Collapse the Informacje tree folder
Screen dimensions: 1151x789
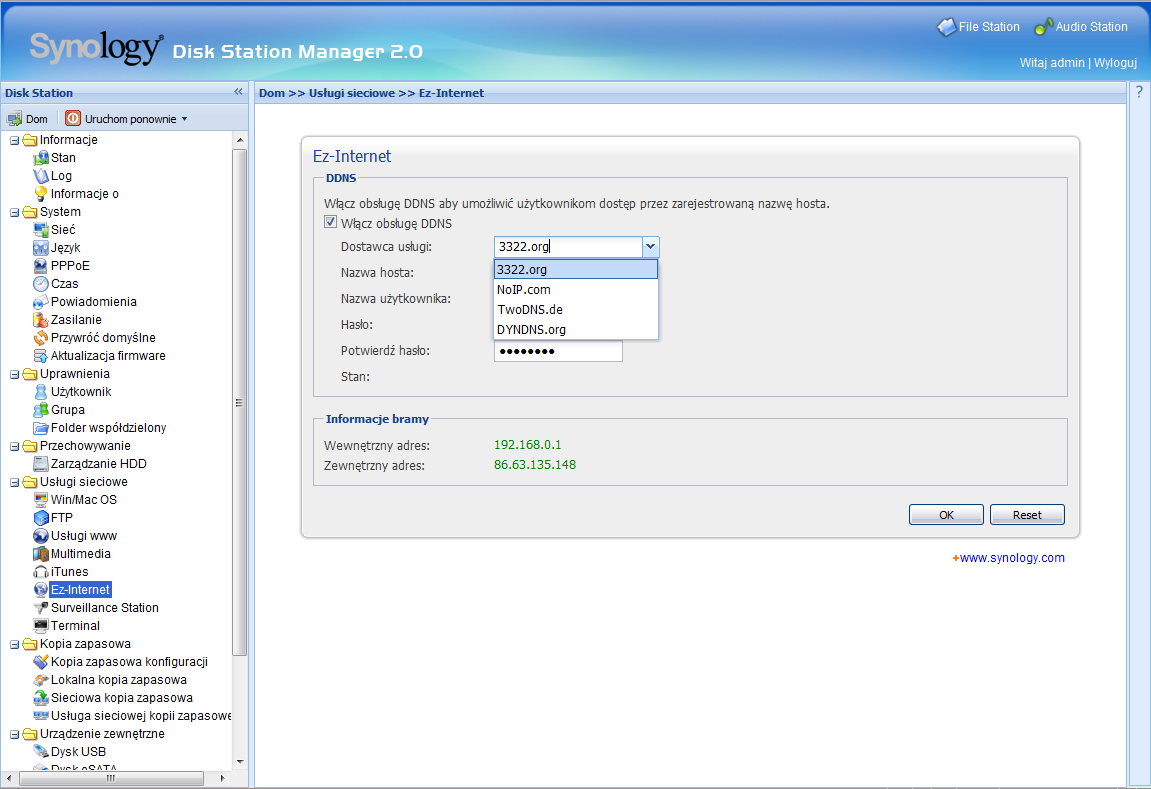[x=14, y=140]
